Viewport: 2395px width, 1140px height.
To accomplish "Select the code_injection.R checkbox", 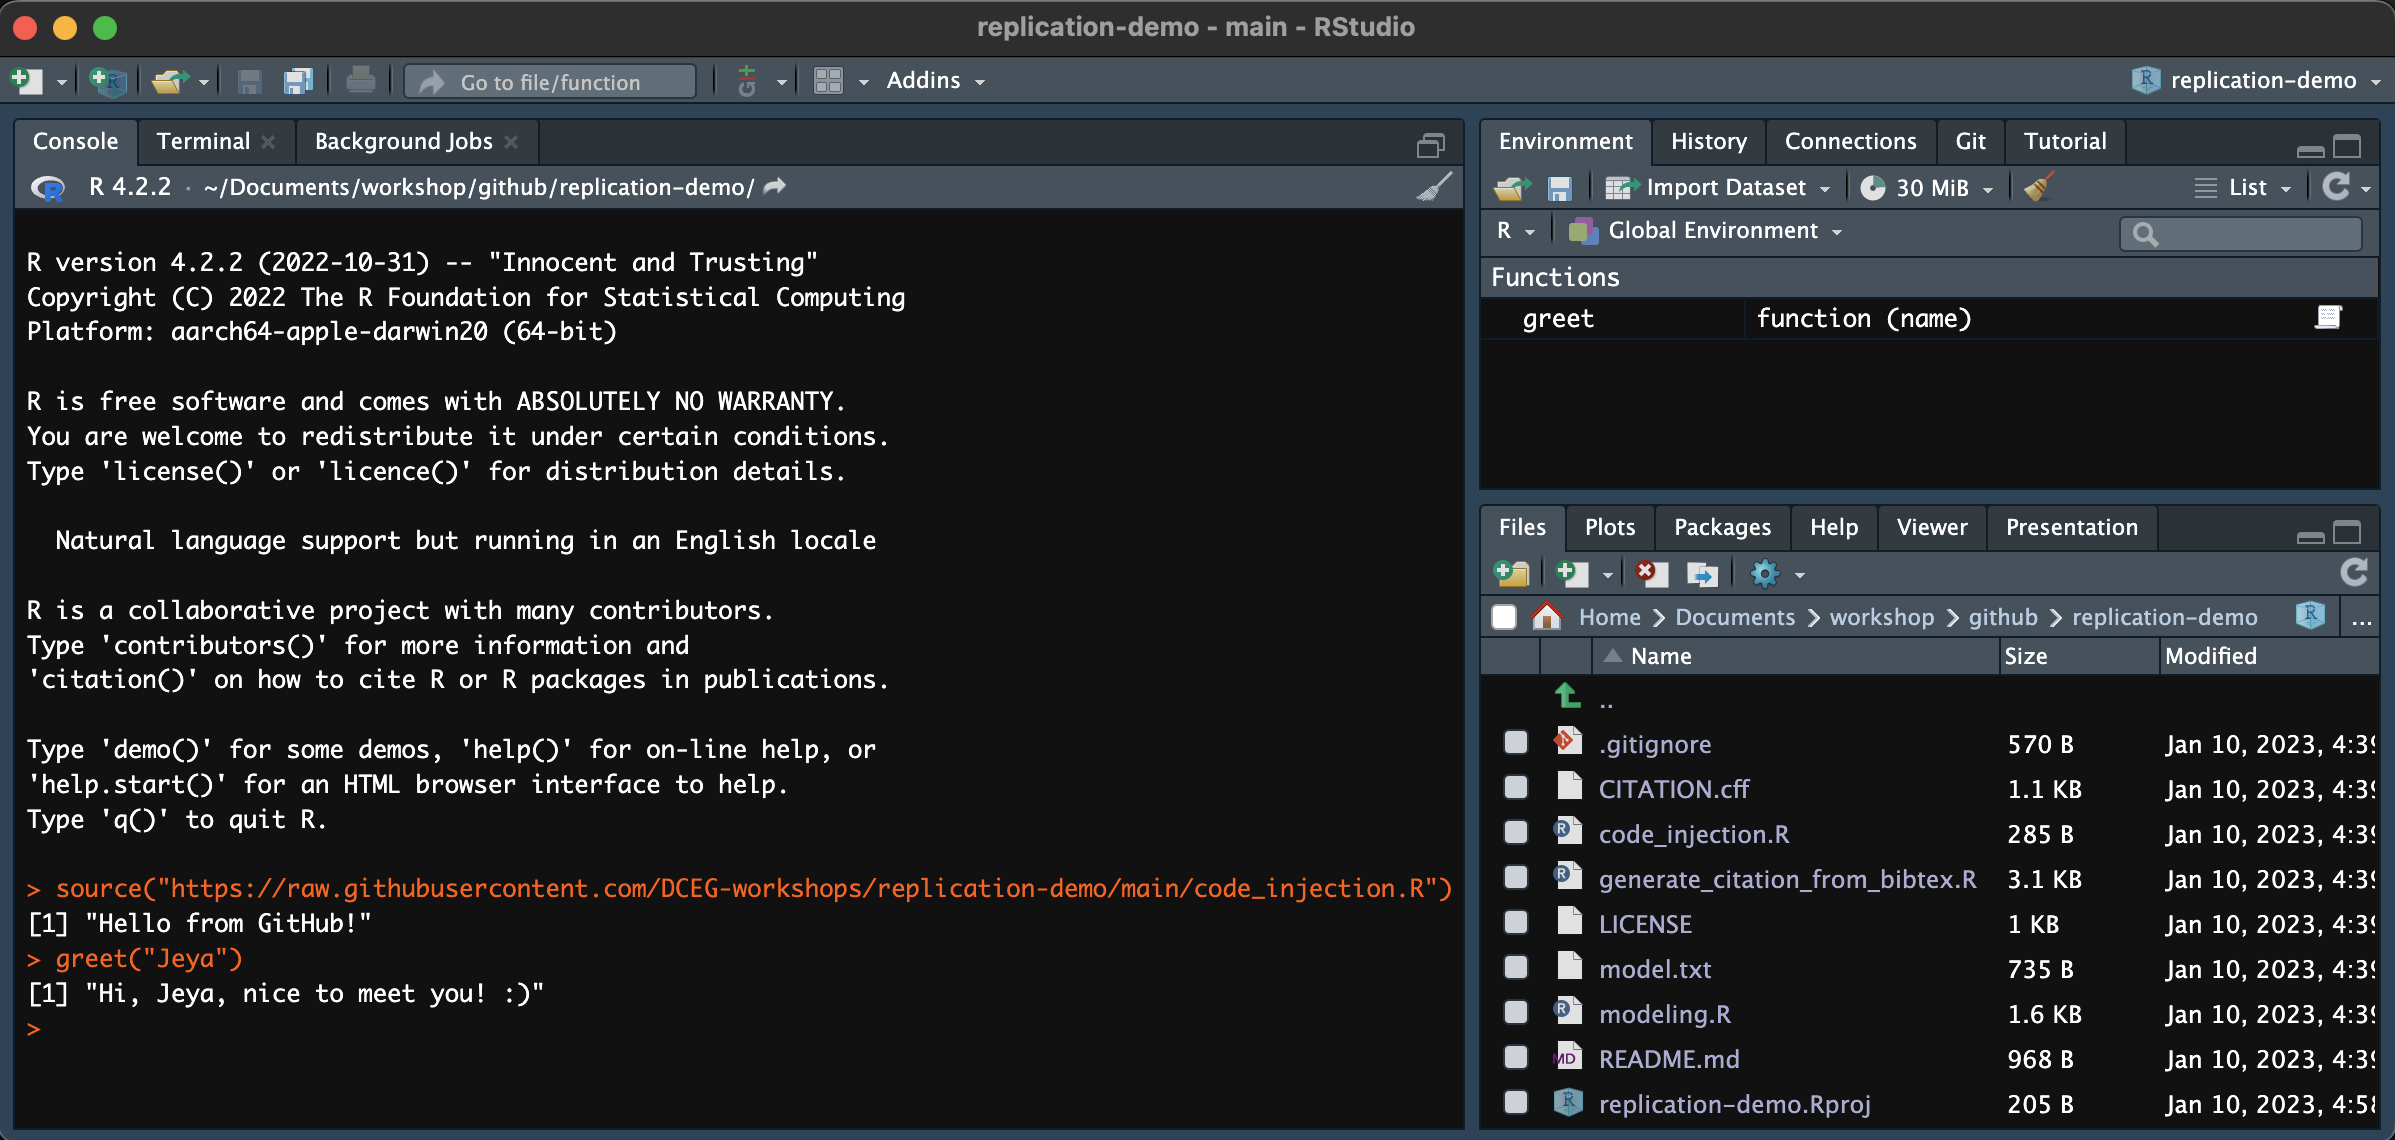I will pos(1516,833).
